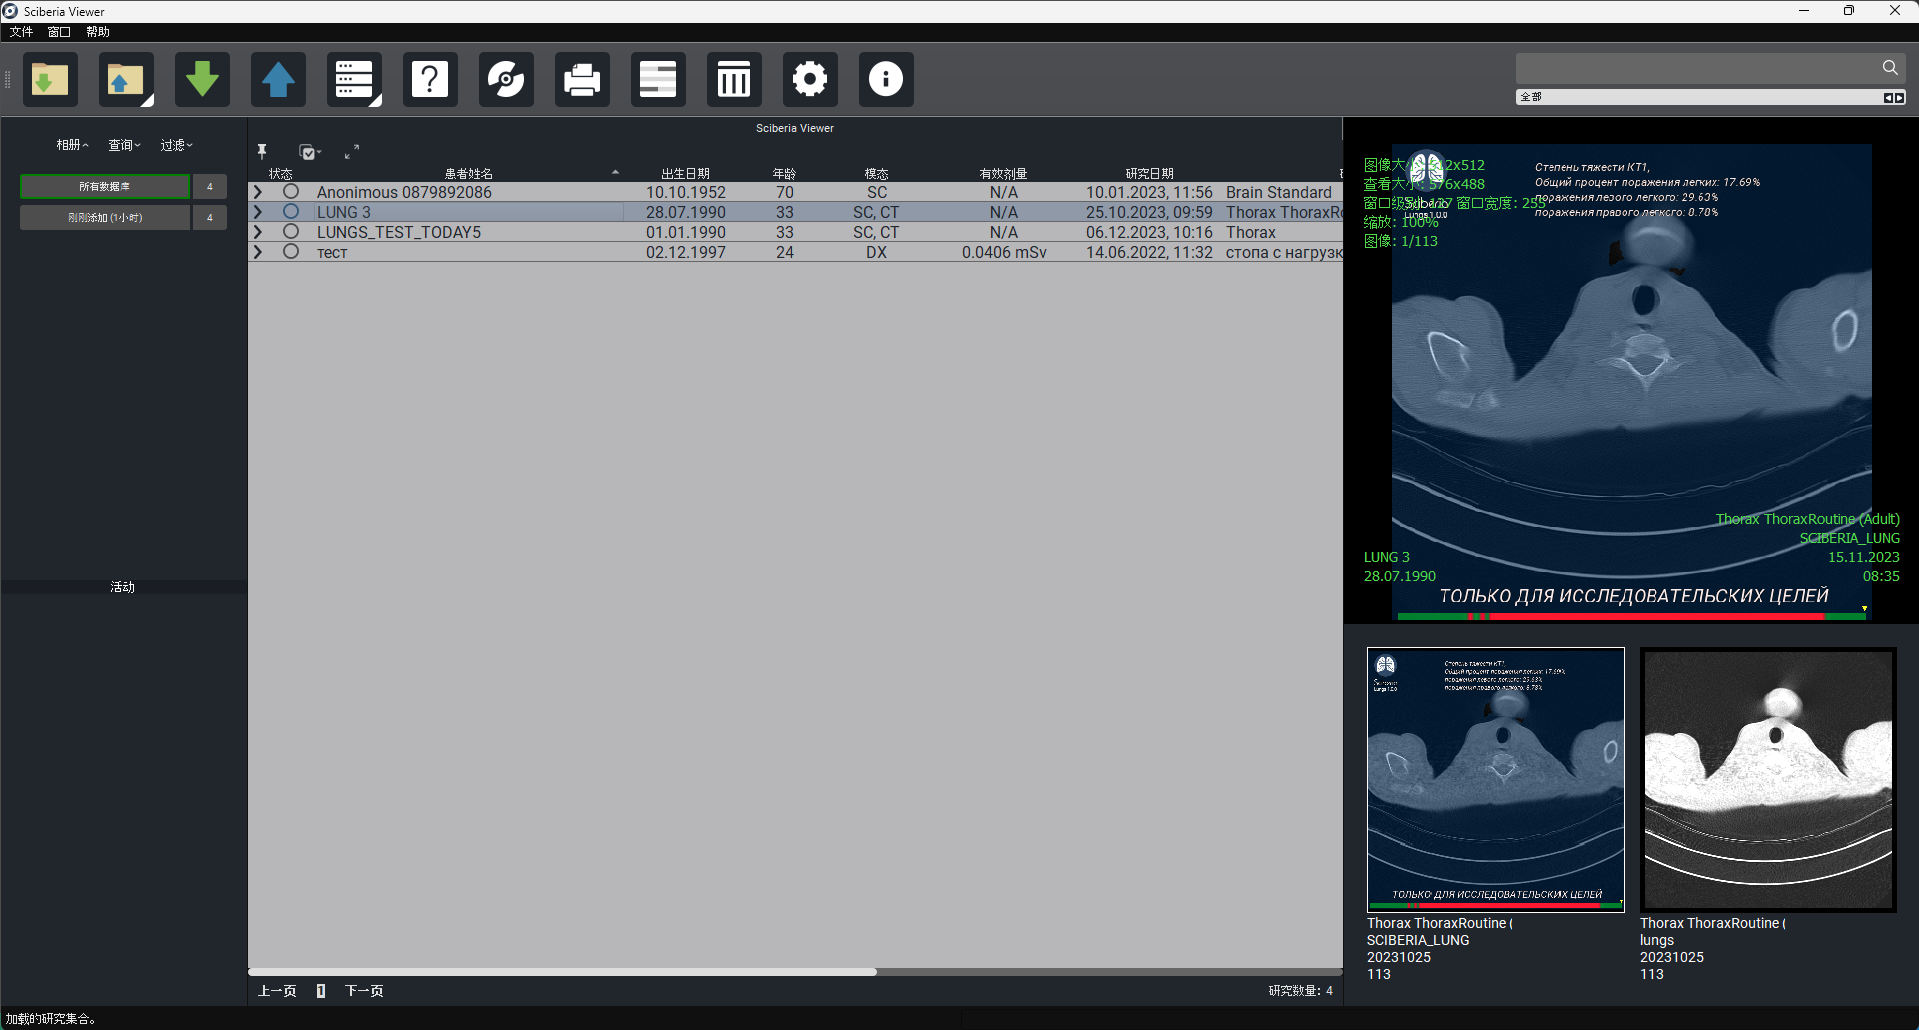Click the page number indicator between page buttons
Screen dimensions: 1919x1030
pyautogui.click(x=321, y=991)
